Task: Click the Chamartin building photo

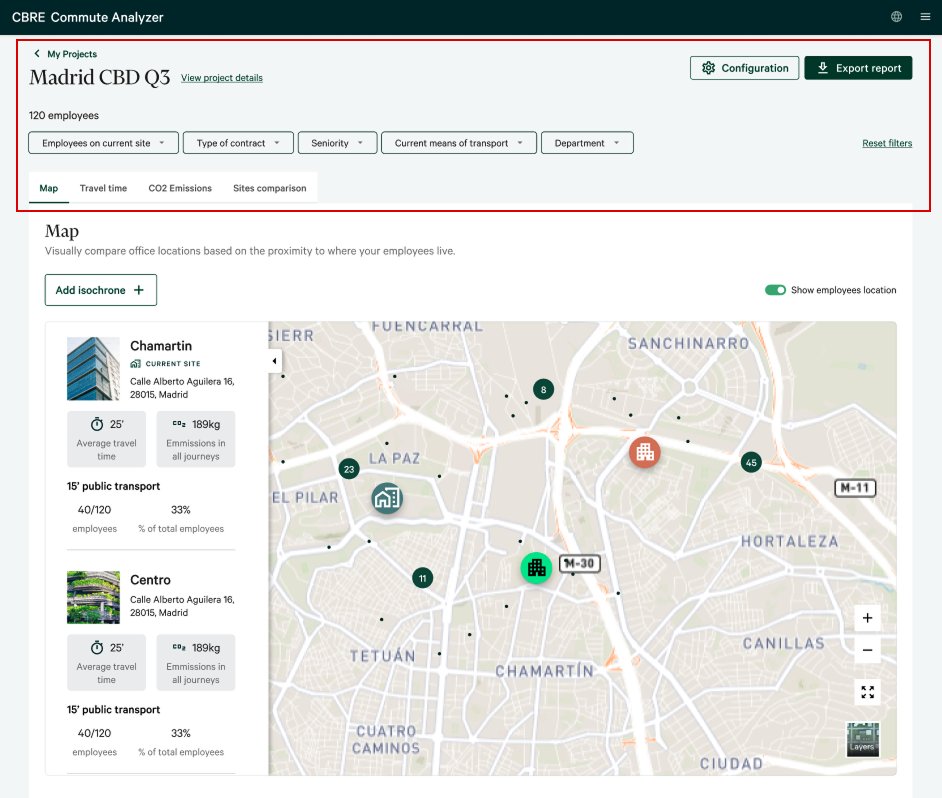Action: (x=93, y=368)
